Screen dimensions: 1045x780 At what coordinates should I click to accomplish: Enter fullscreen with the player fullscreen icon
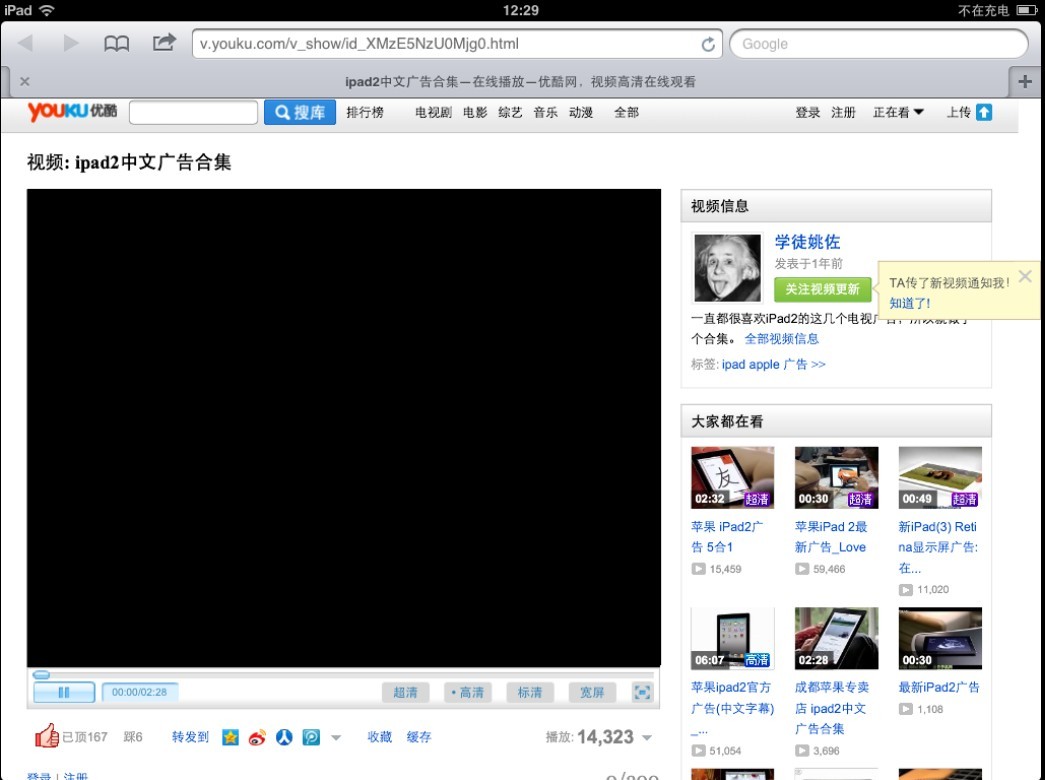click(642, 692)
